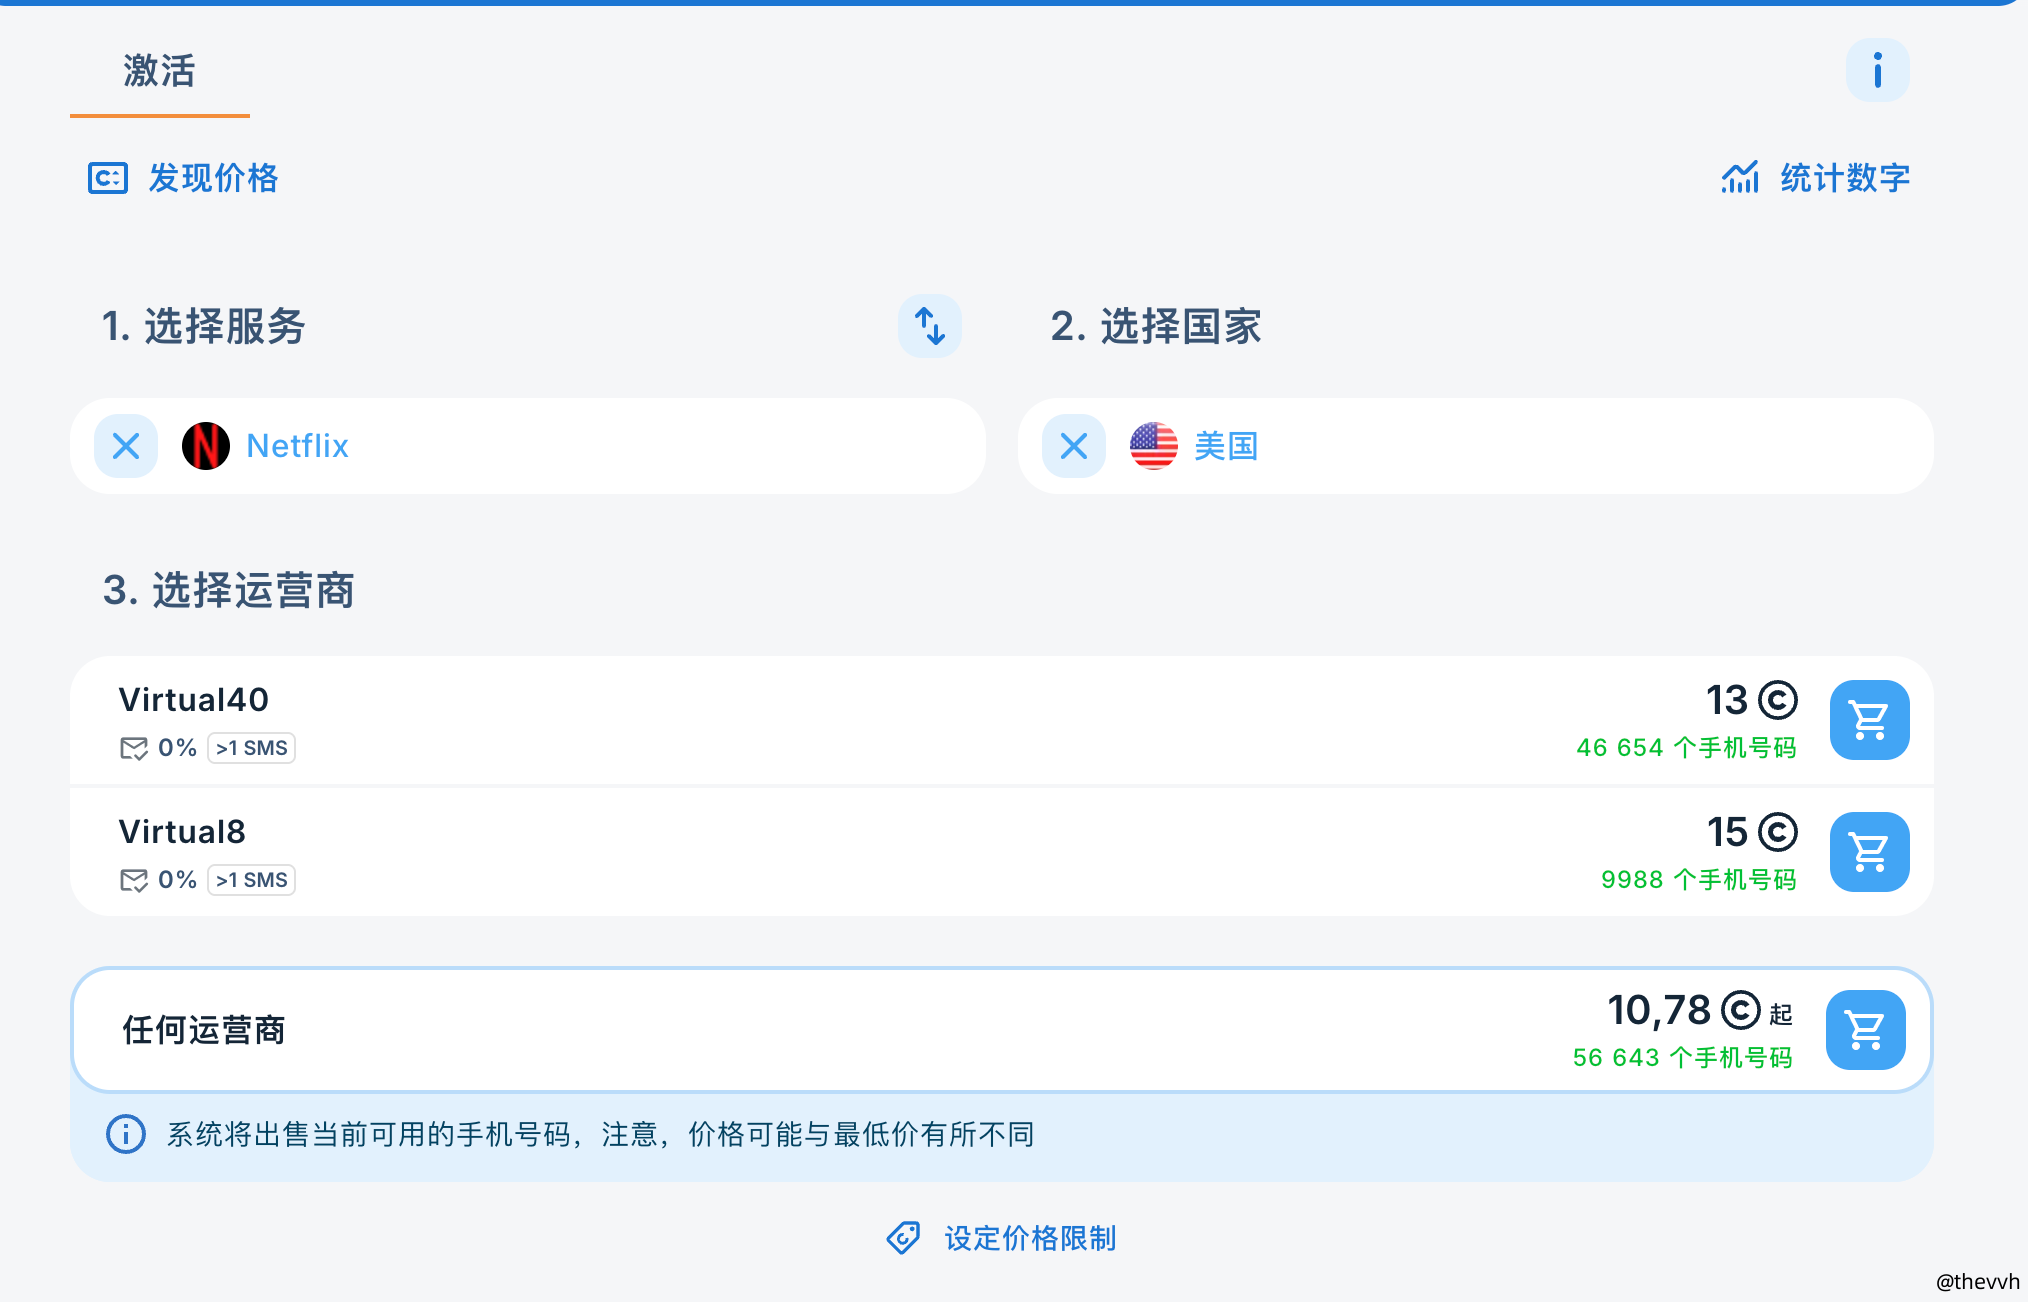Clear the selected Netflix service

126,446
